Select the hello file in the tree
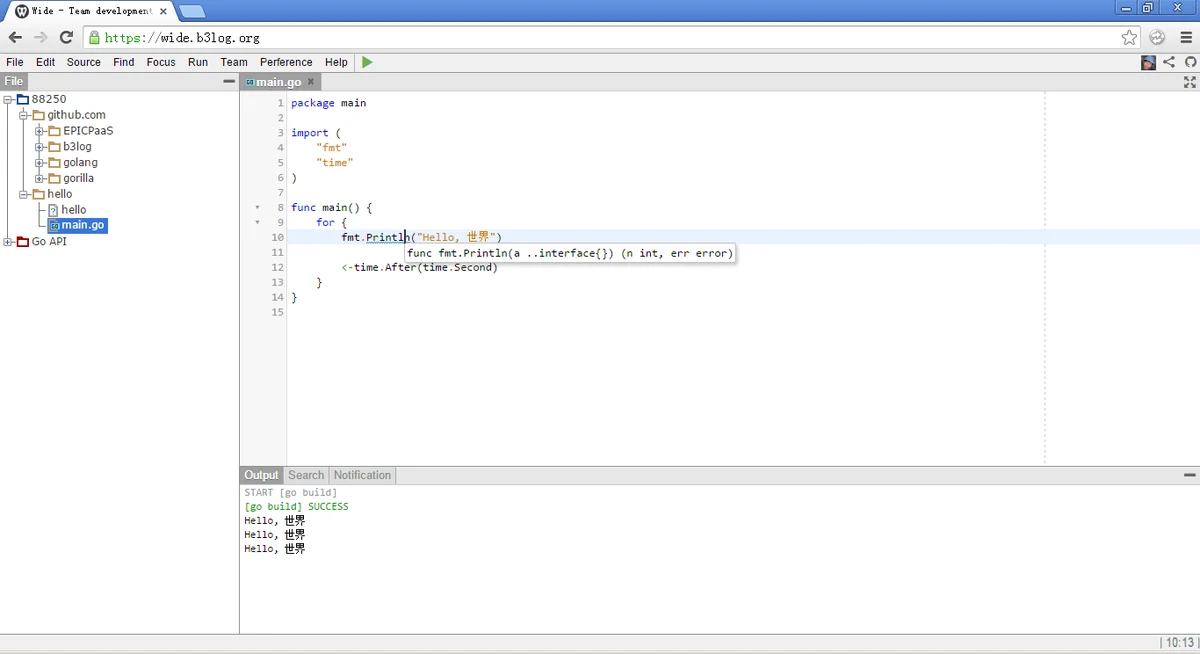 [x=74, y=210]
